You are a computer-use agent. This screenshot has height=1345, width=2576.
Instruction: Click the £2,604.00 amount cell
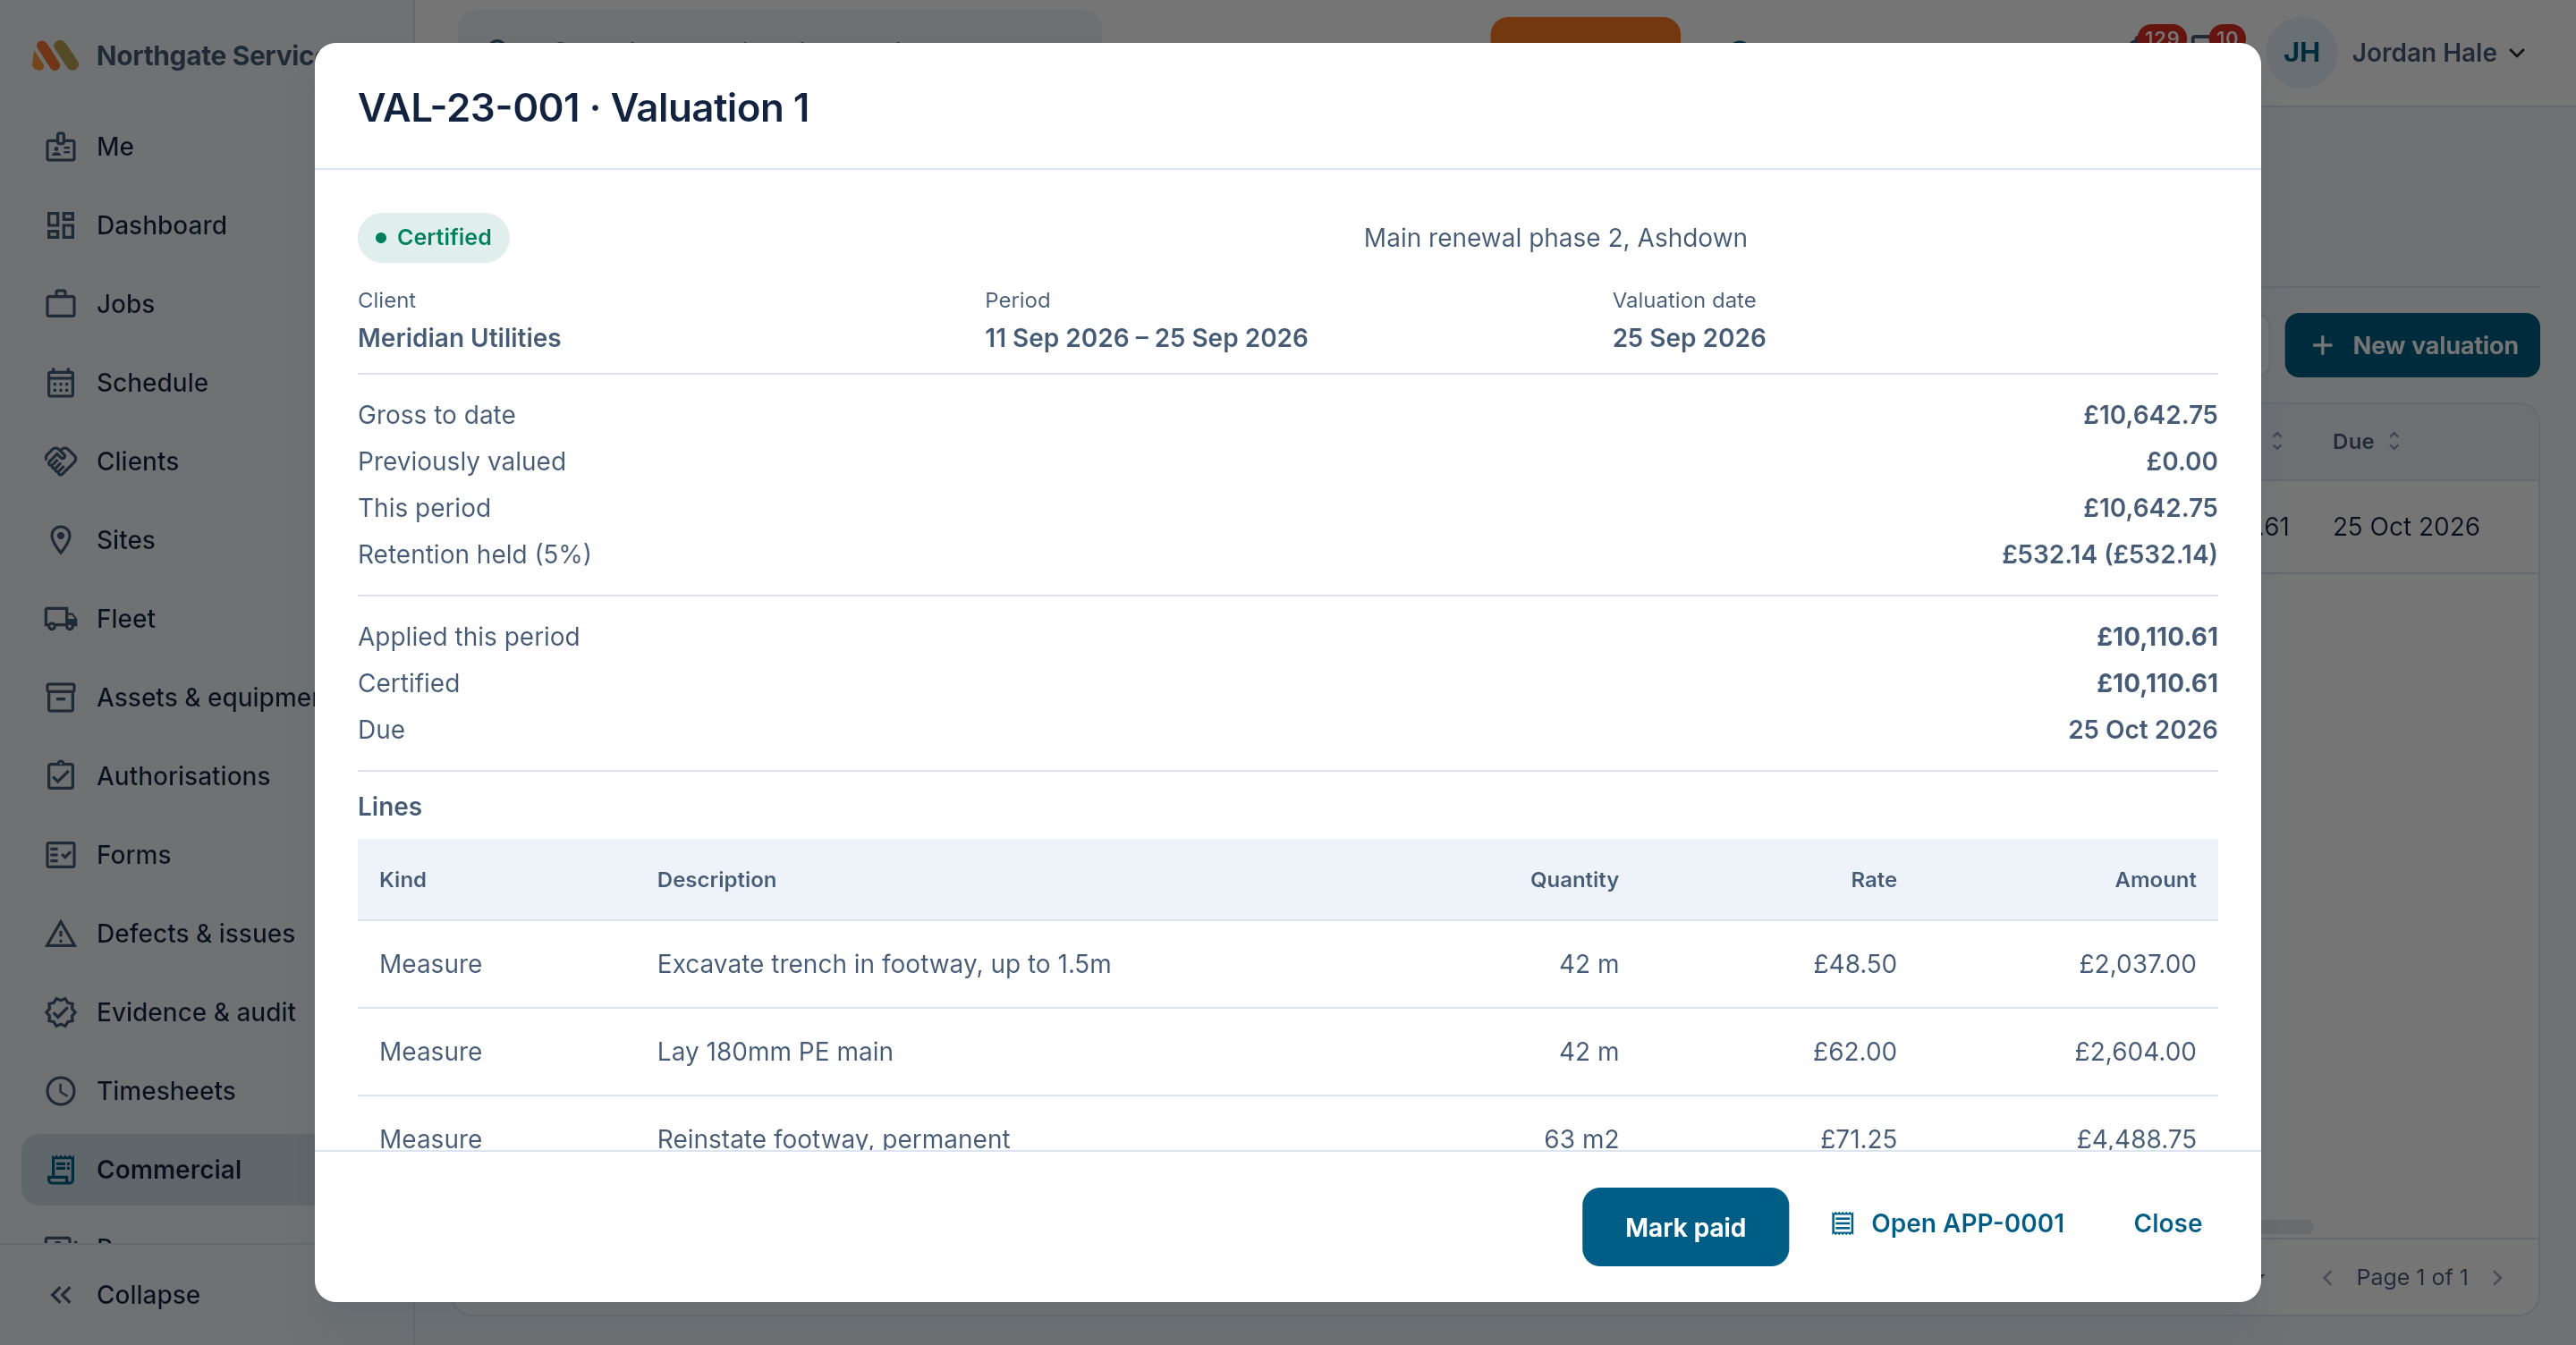click(x=2135, y=1052)
